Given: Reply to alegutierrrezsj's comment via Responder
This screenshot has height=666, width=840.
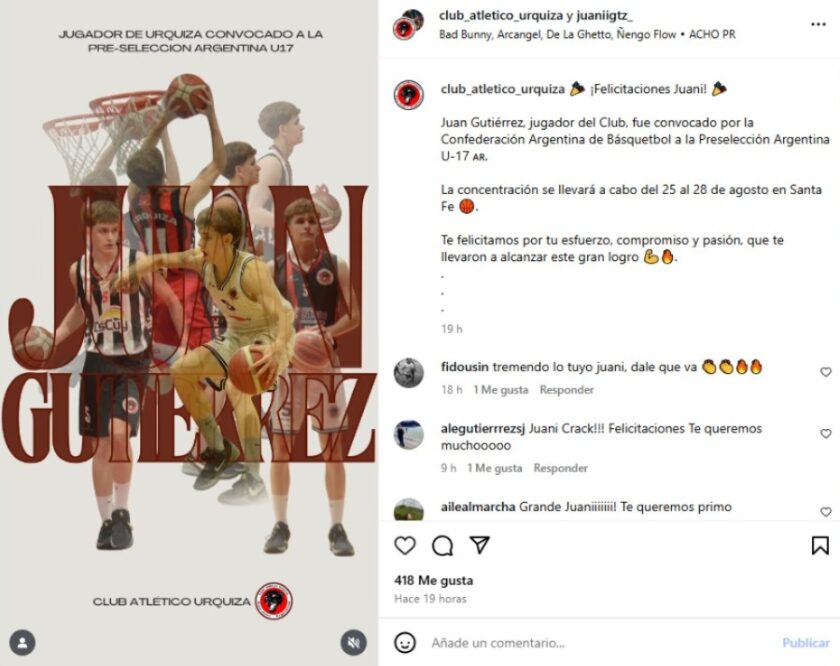Looking at the screenshot, I should tap(560, 468).
